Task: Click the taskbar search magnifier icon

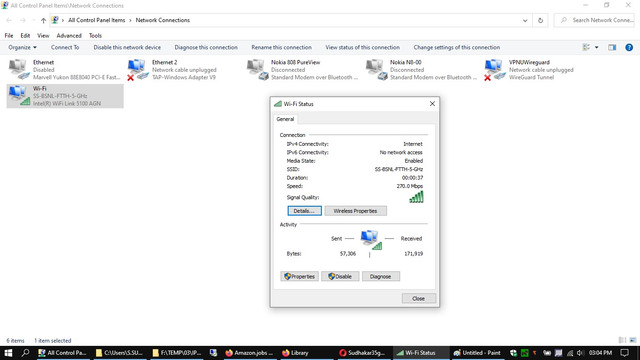Action: pos(25,353)
